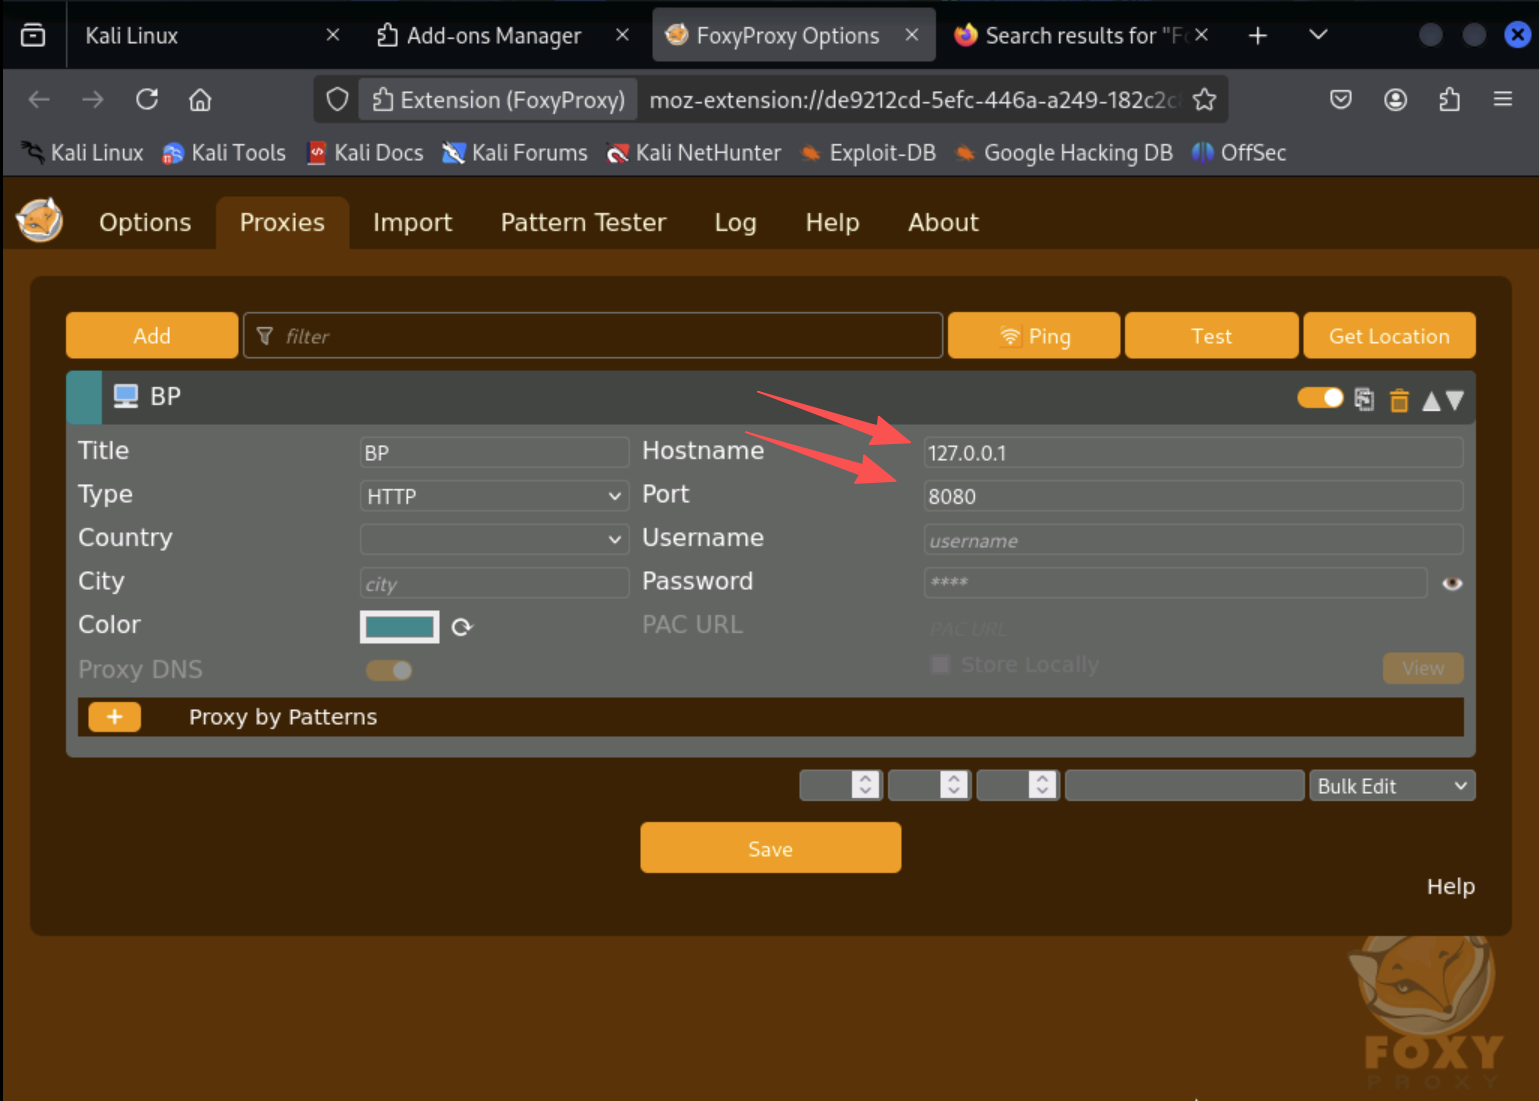The height and width of the screenshot is (1101, 1539).
Task: Reset the color with the refresh icon
Action: pos(461,627)
